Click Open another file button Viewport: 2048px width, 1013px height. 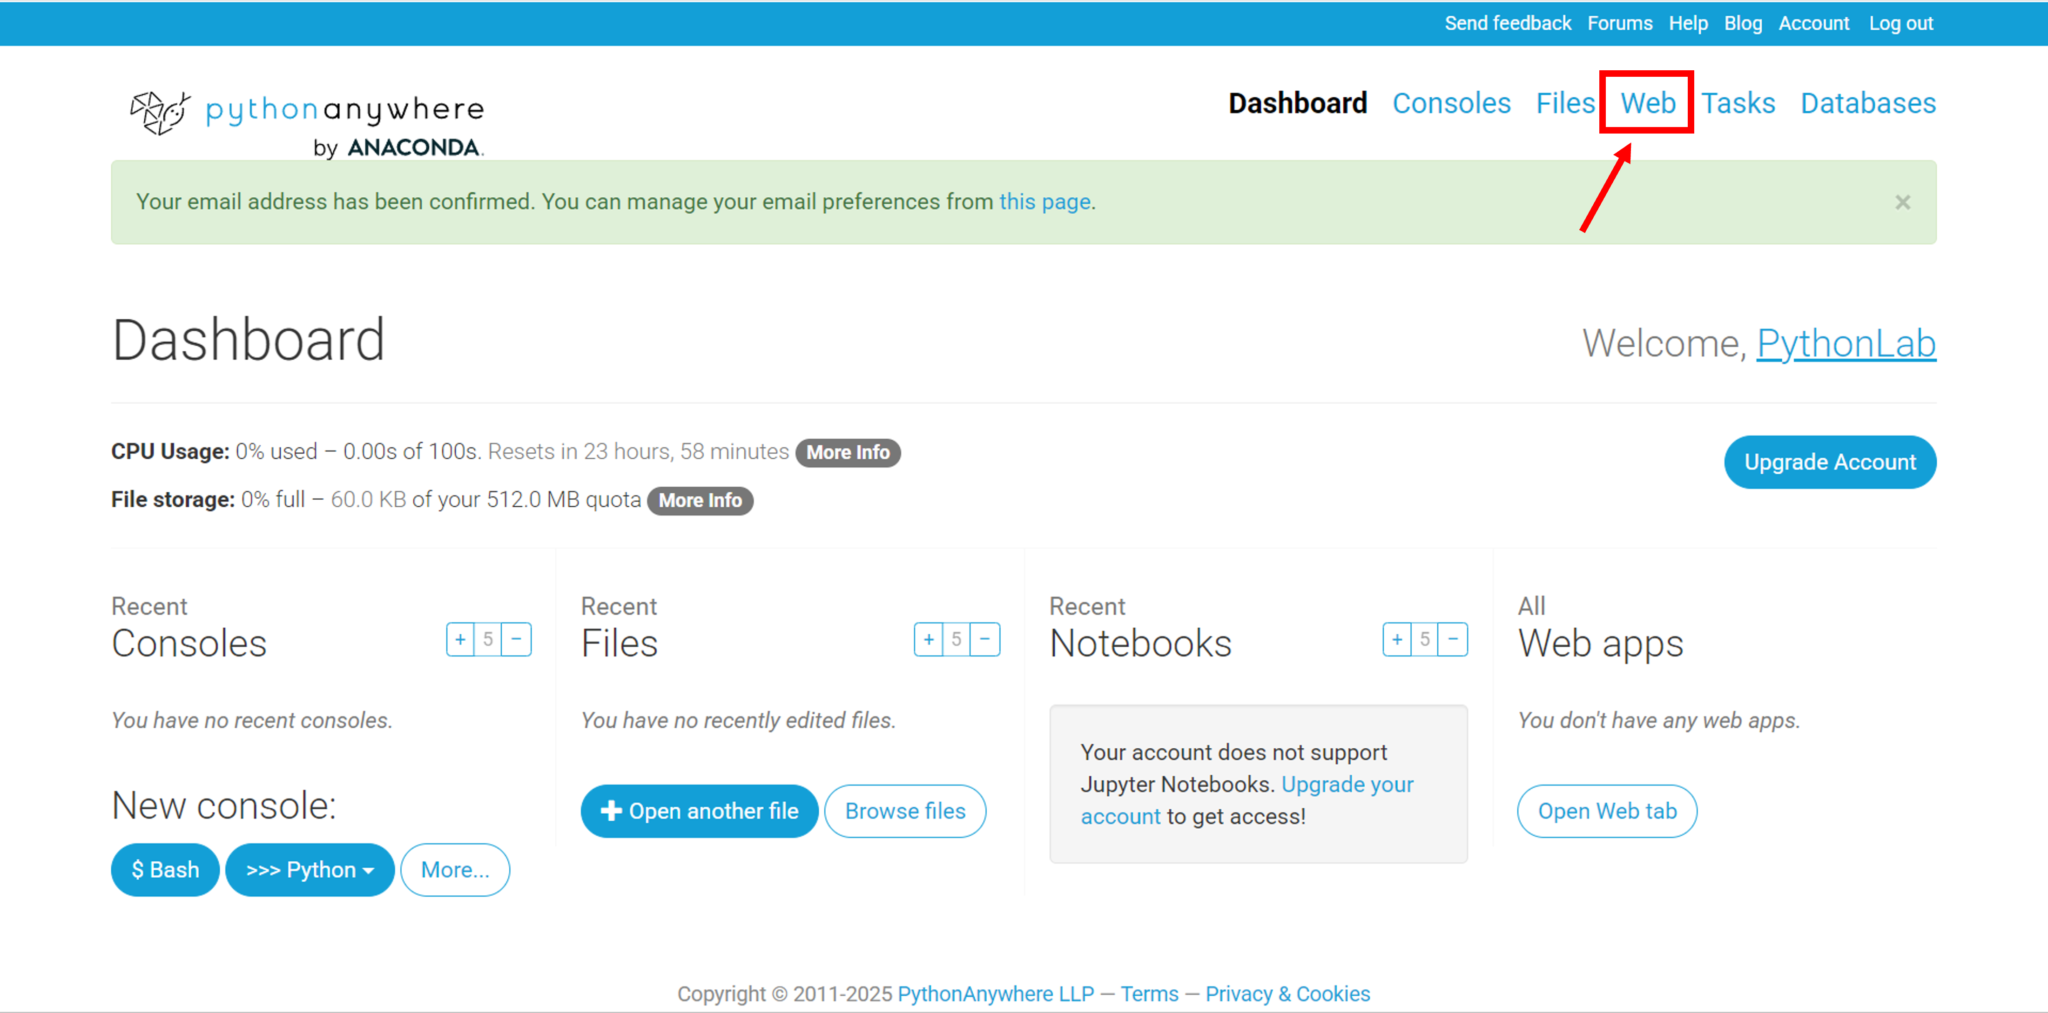point(699,811)
